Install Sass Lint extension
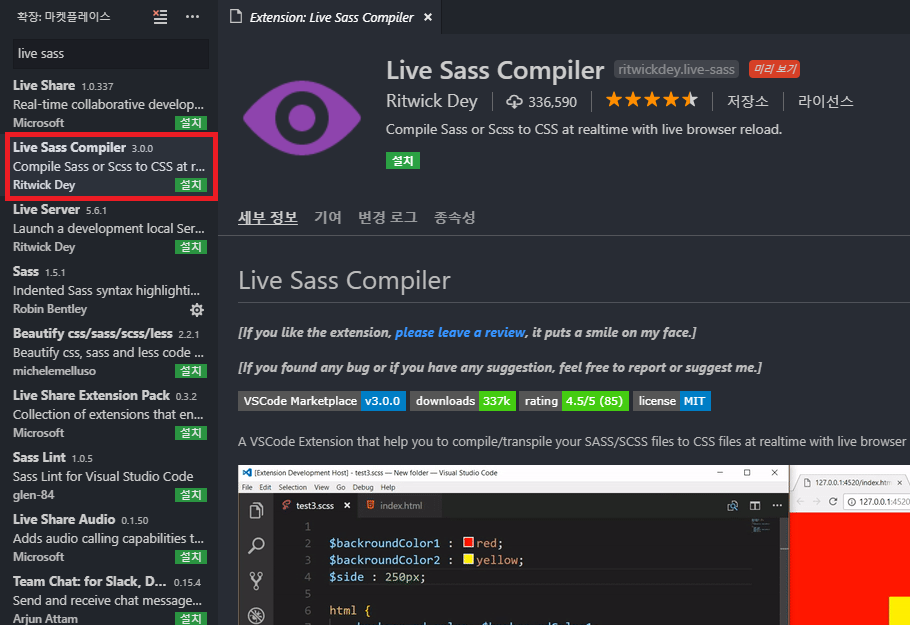910x625 pixels. (191, 496)
